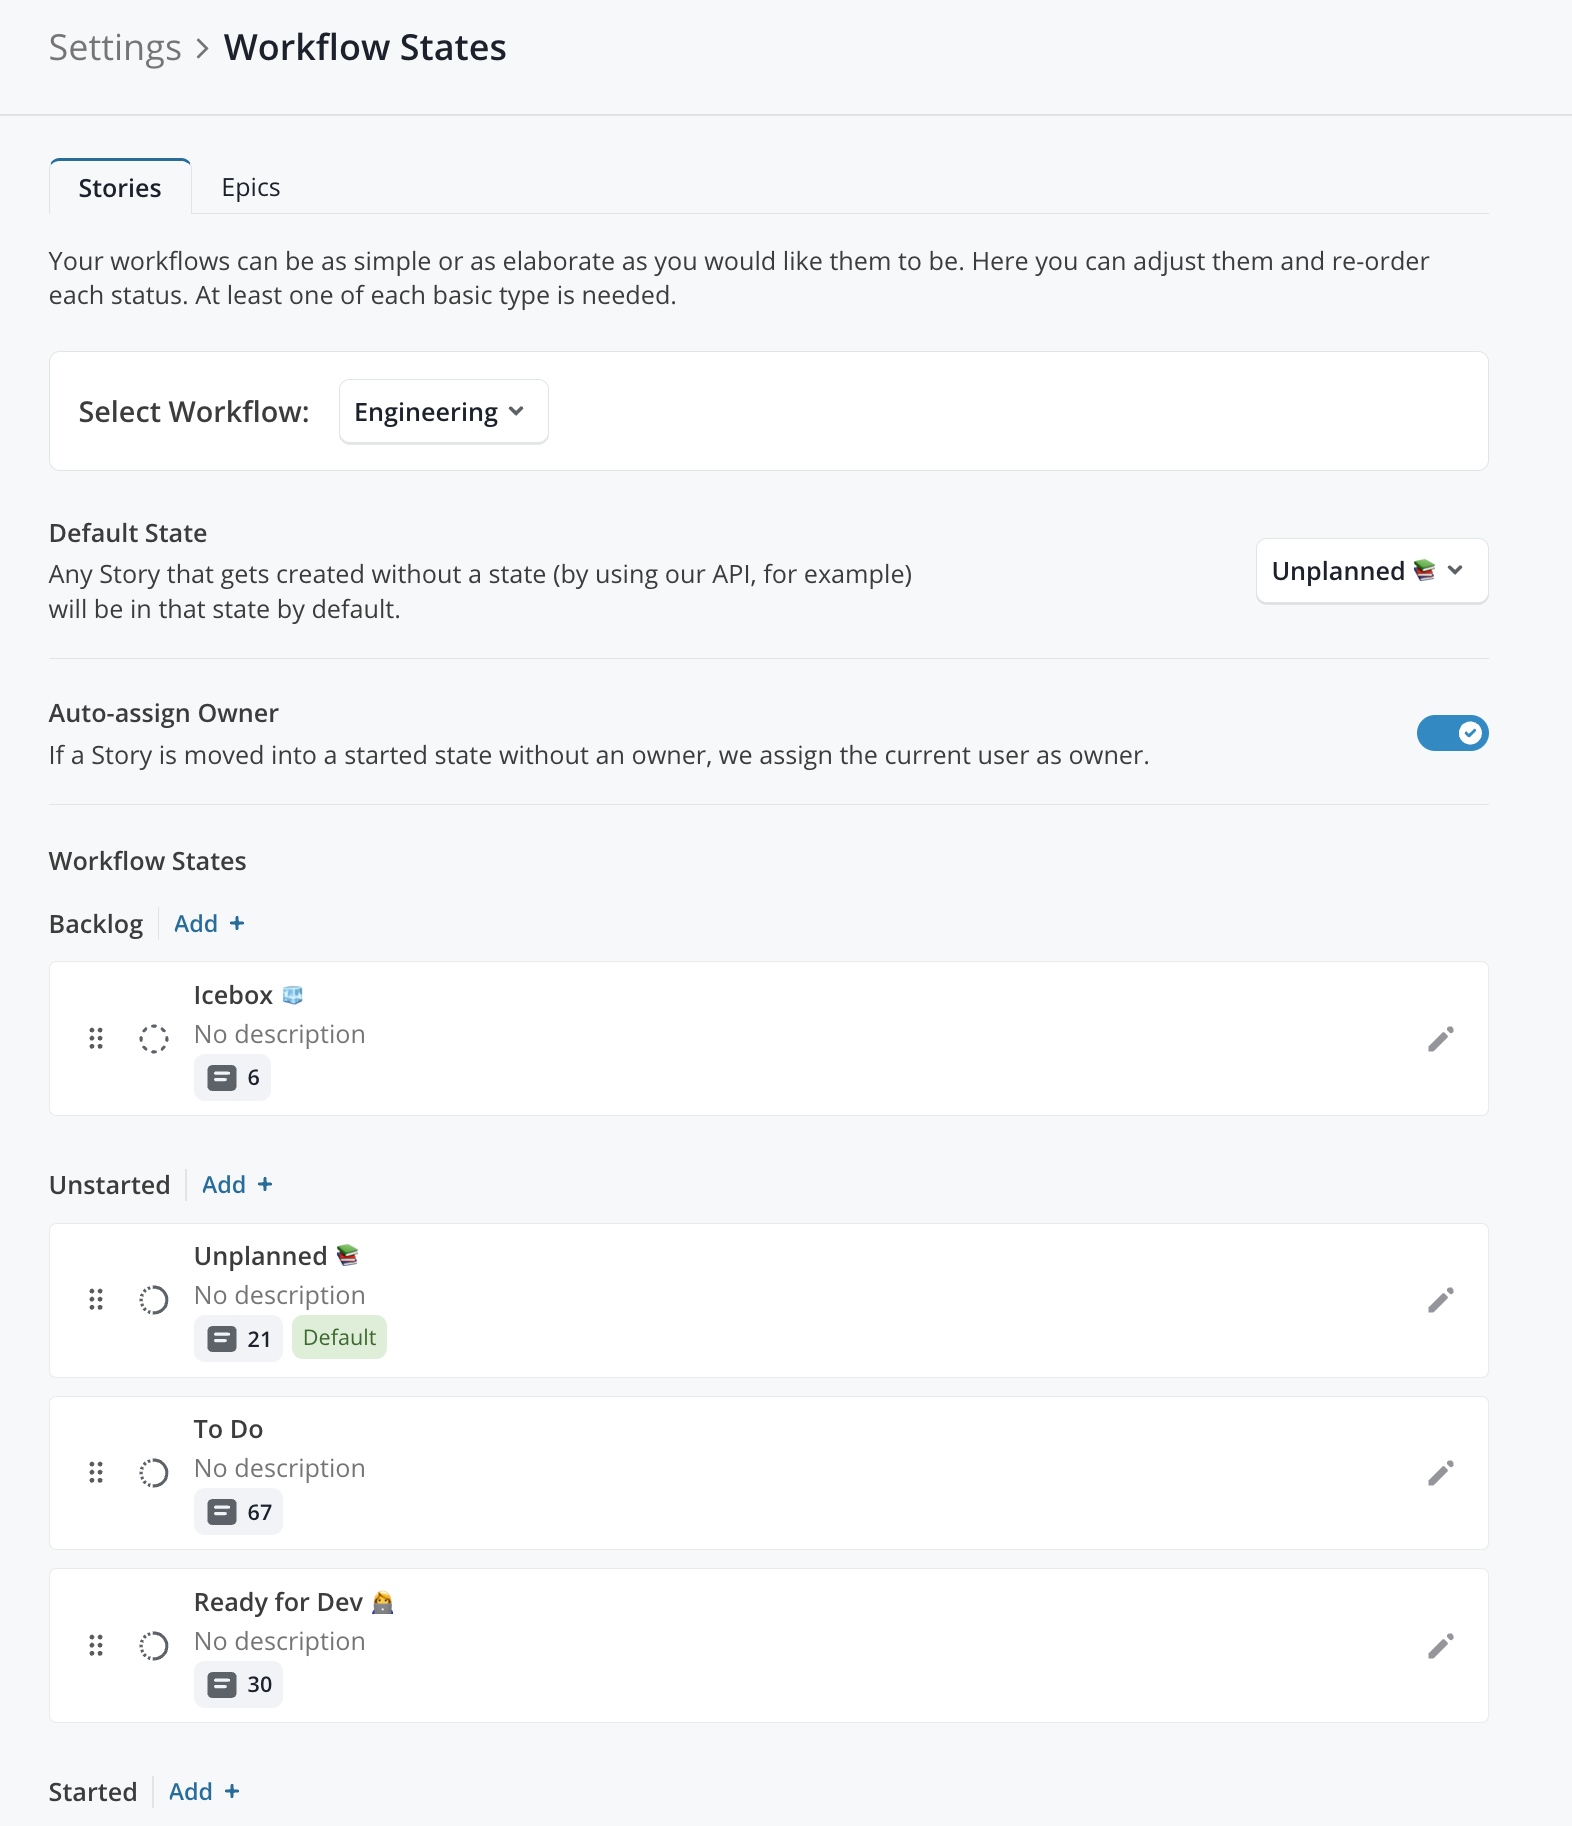Edit Ready for Dev via pencil icon

click(1440, 1646)
